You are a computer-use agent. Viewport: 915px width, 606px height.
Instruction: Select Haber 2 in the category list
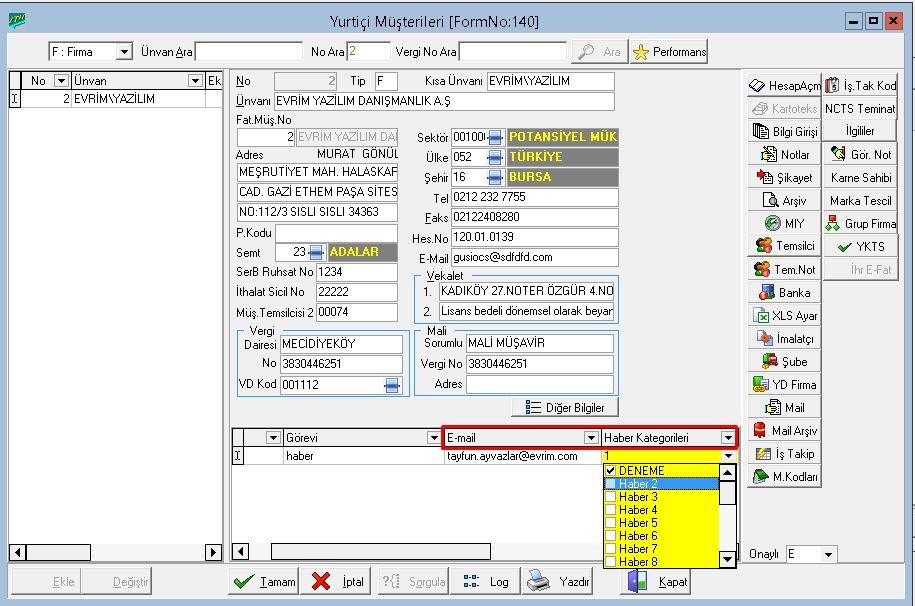(x=638, y=484)
